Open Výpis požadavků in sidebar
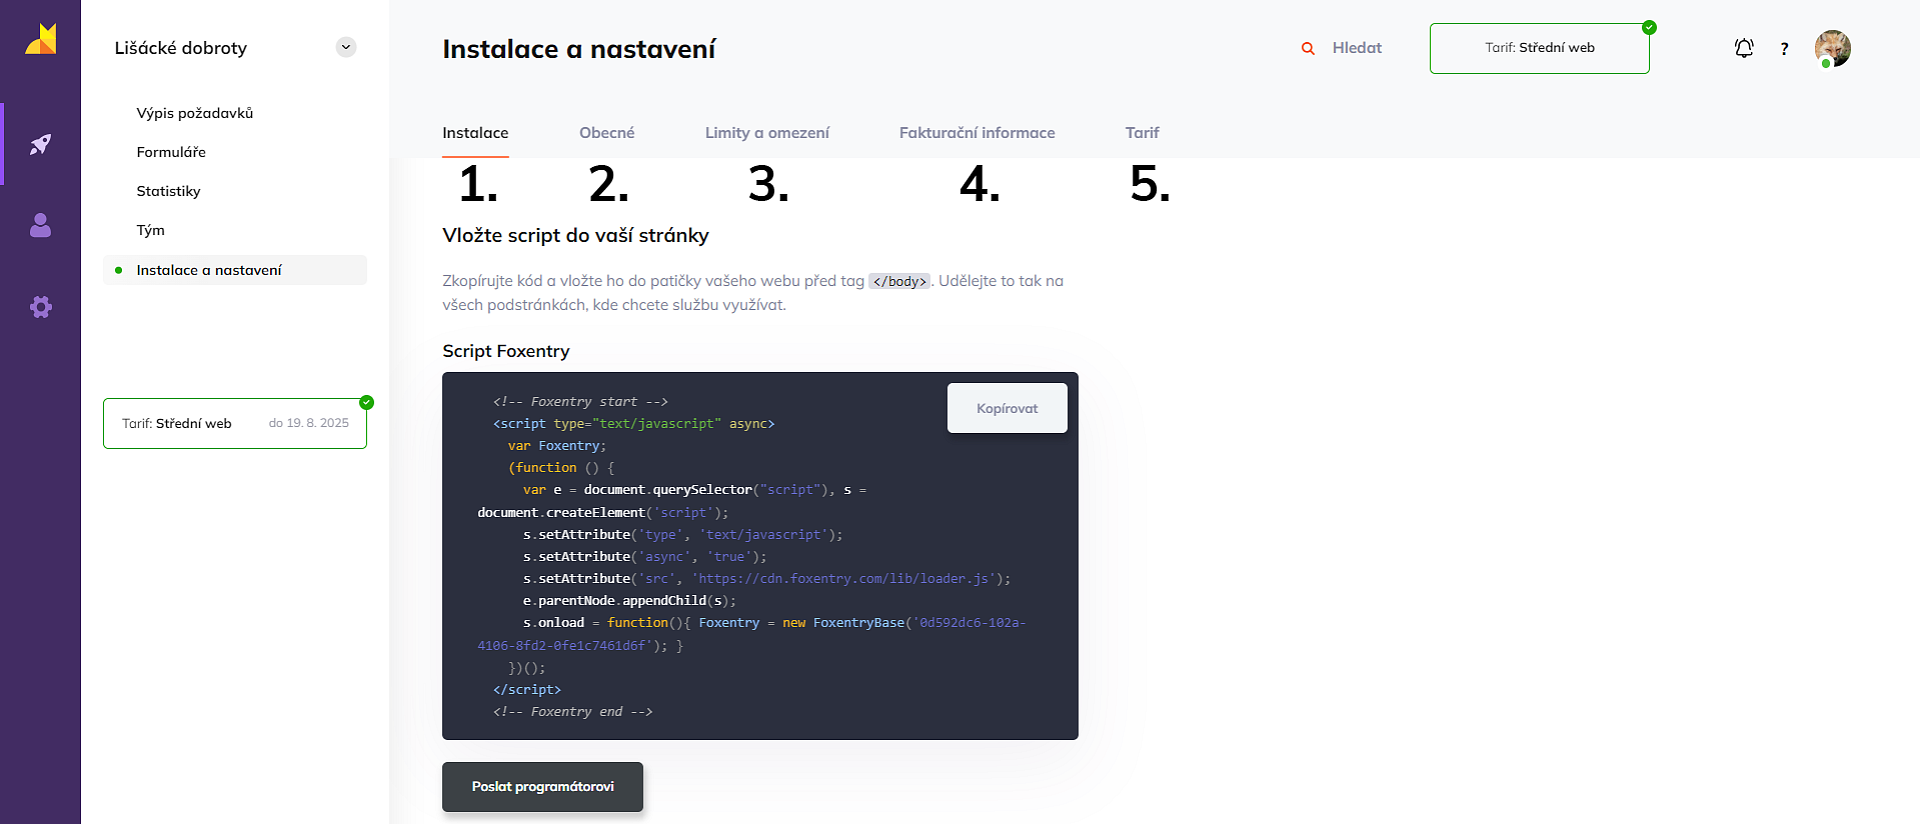The height and width of the screenshot is (824, 1920). pyautogui.click(x=195, y=113)
